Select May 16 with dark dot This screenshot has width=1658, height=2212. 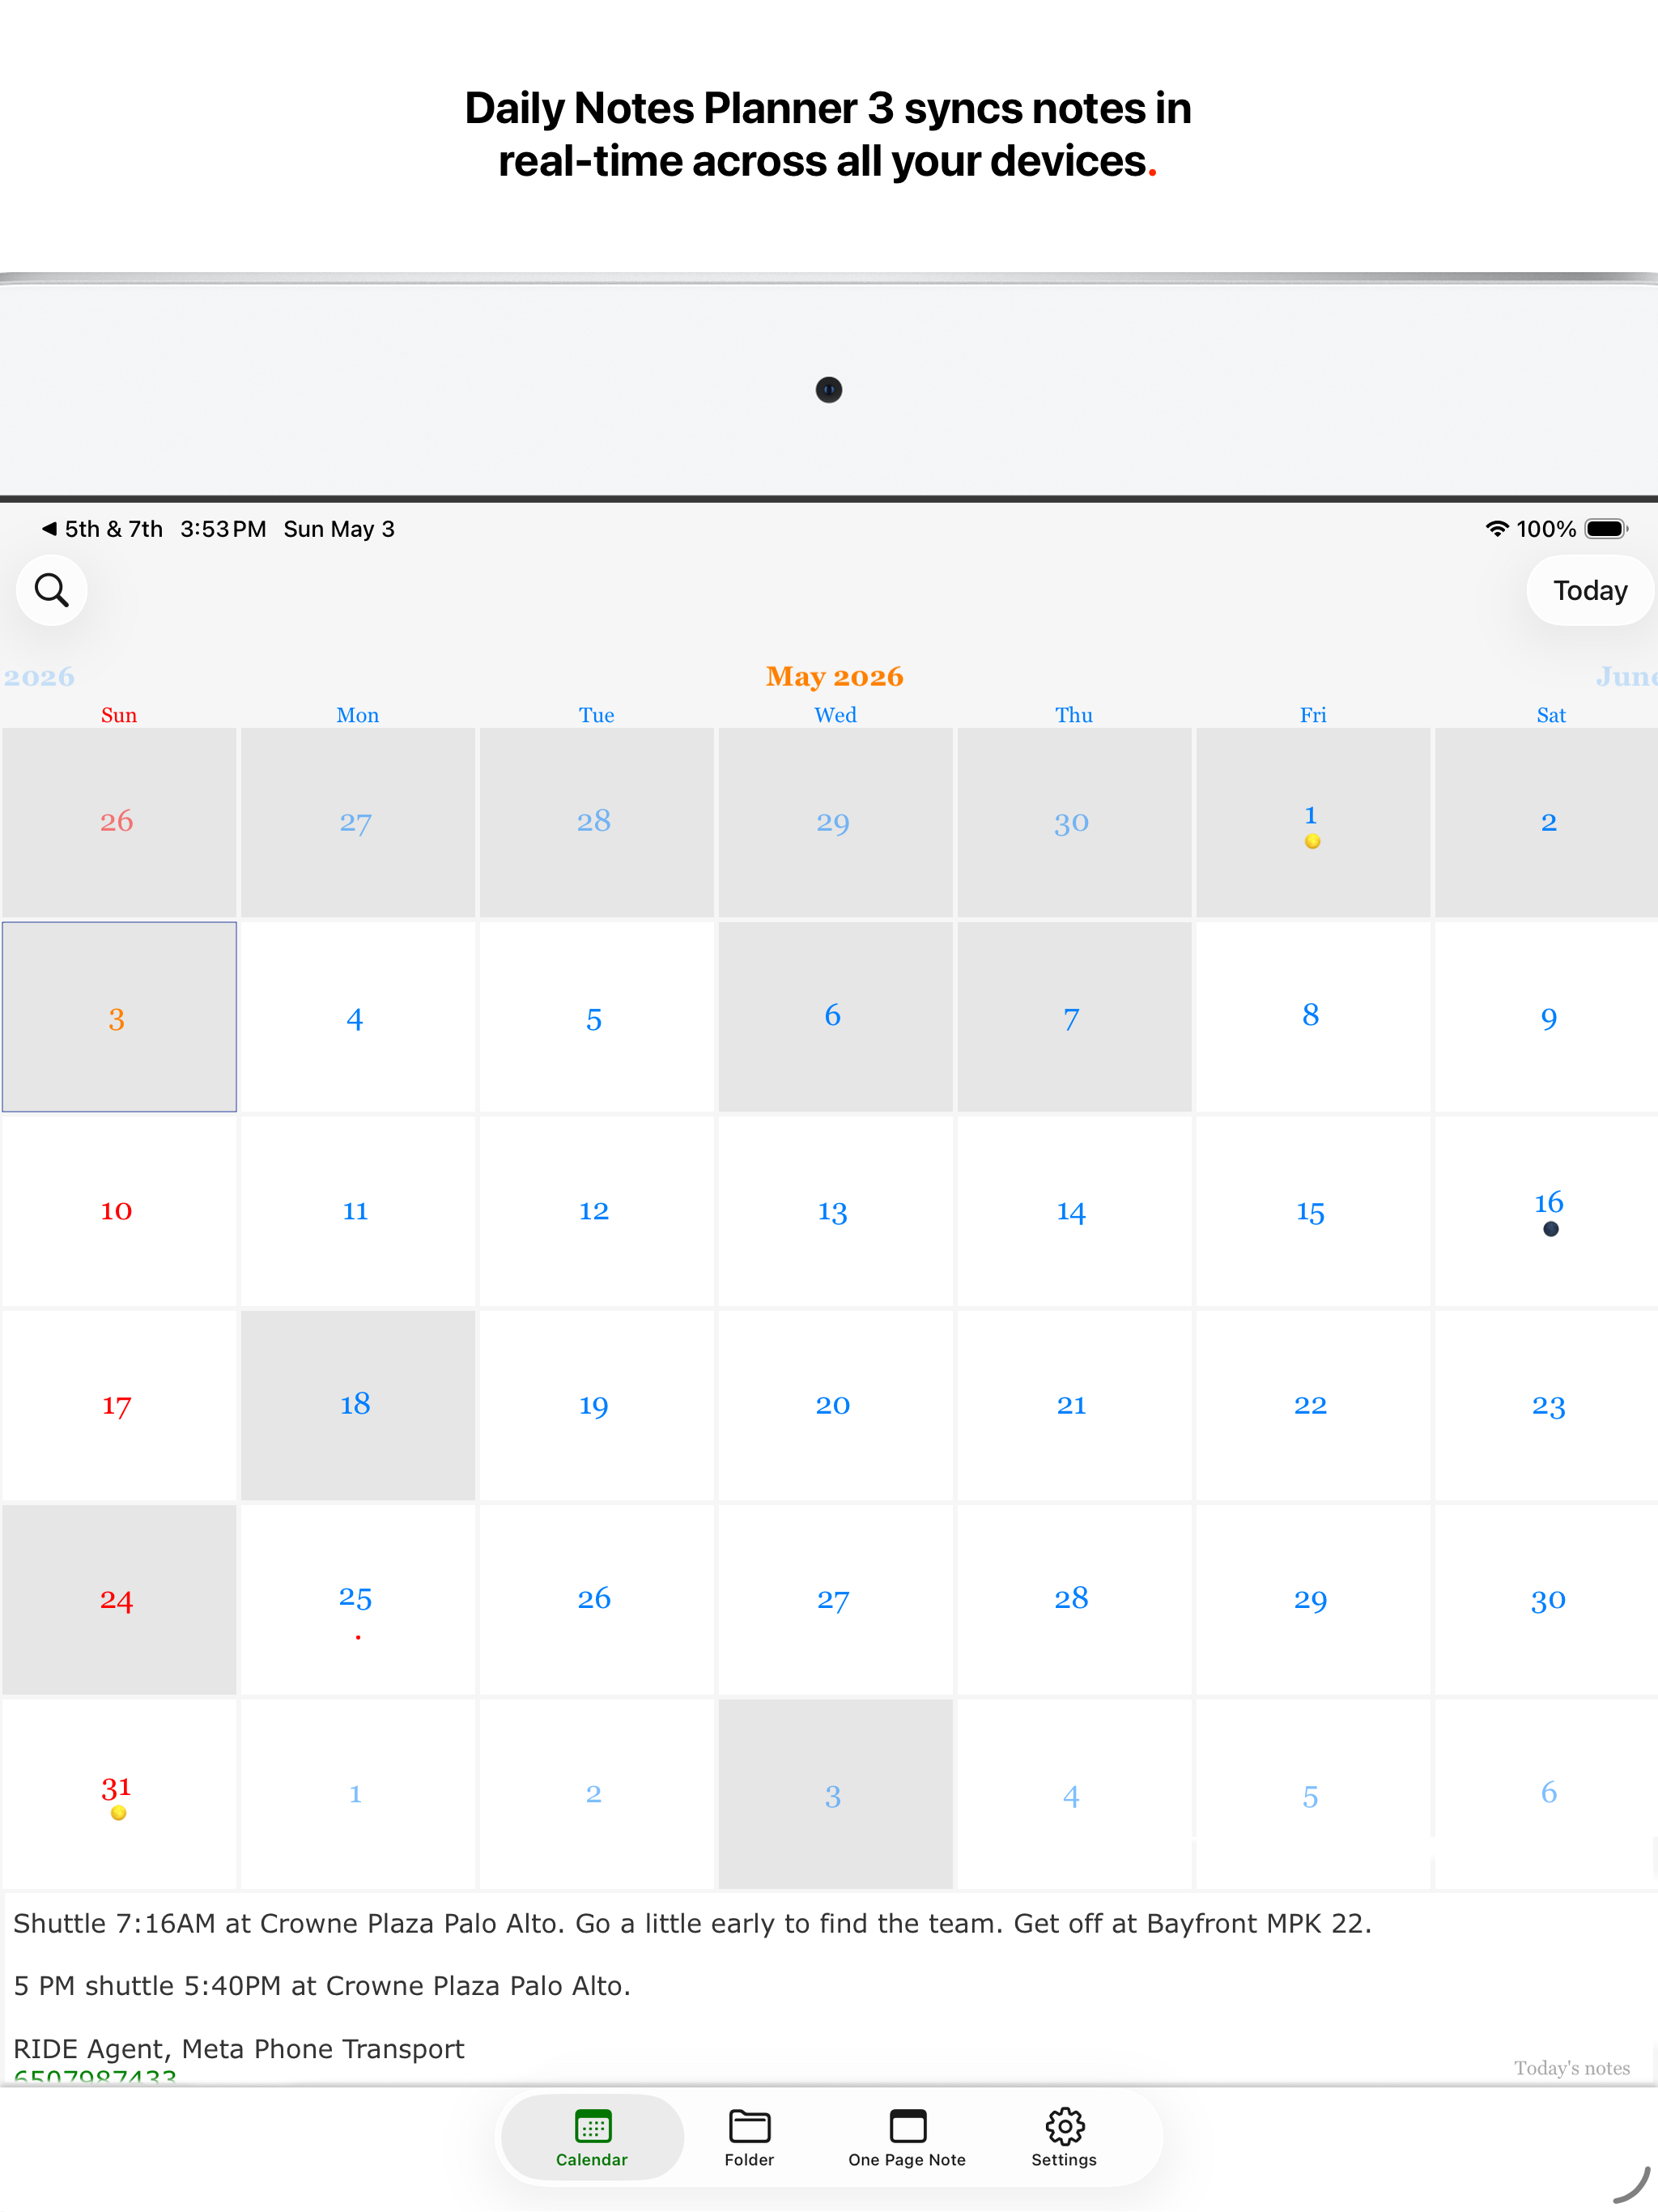coord(1548,1210)
